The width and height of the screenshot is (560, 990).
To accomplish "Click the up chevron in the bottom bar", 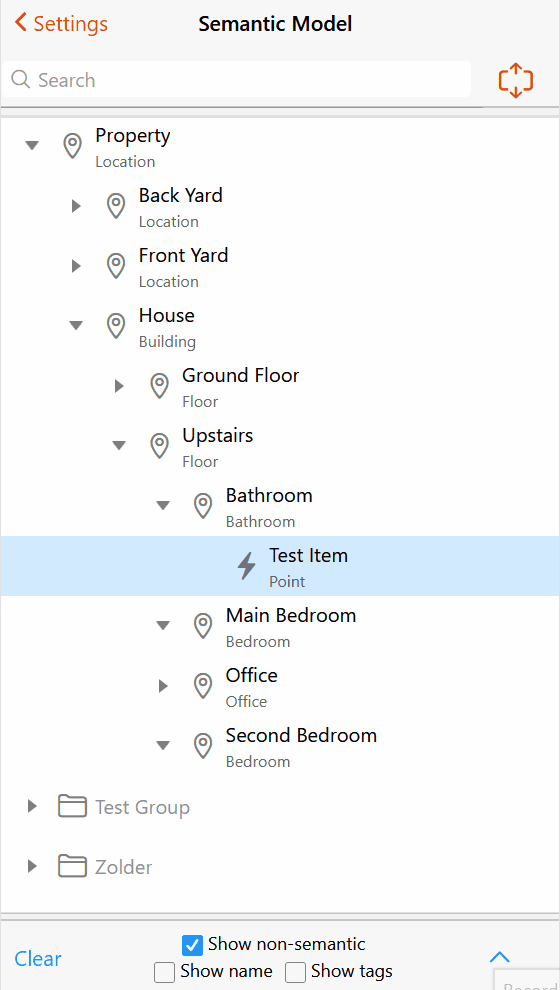I will [499, 957].
